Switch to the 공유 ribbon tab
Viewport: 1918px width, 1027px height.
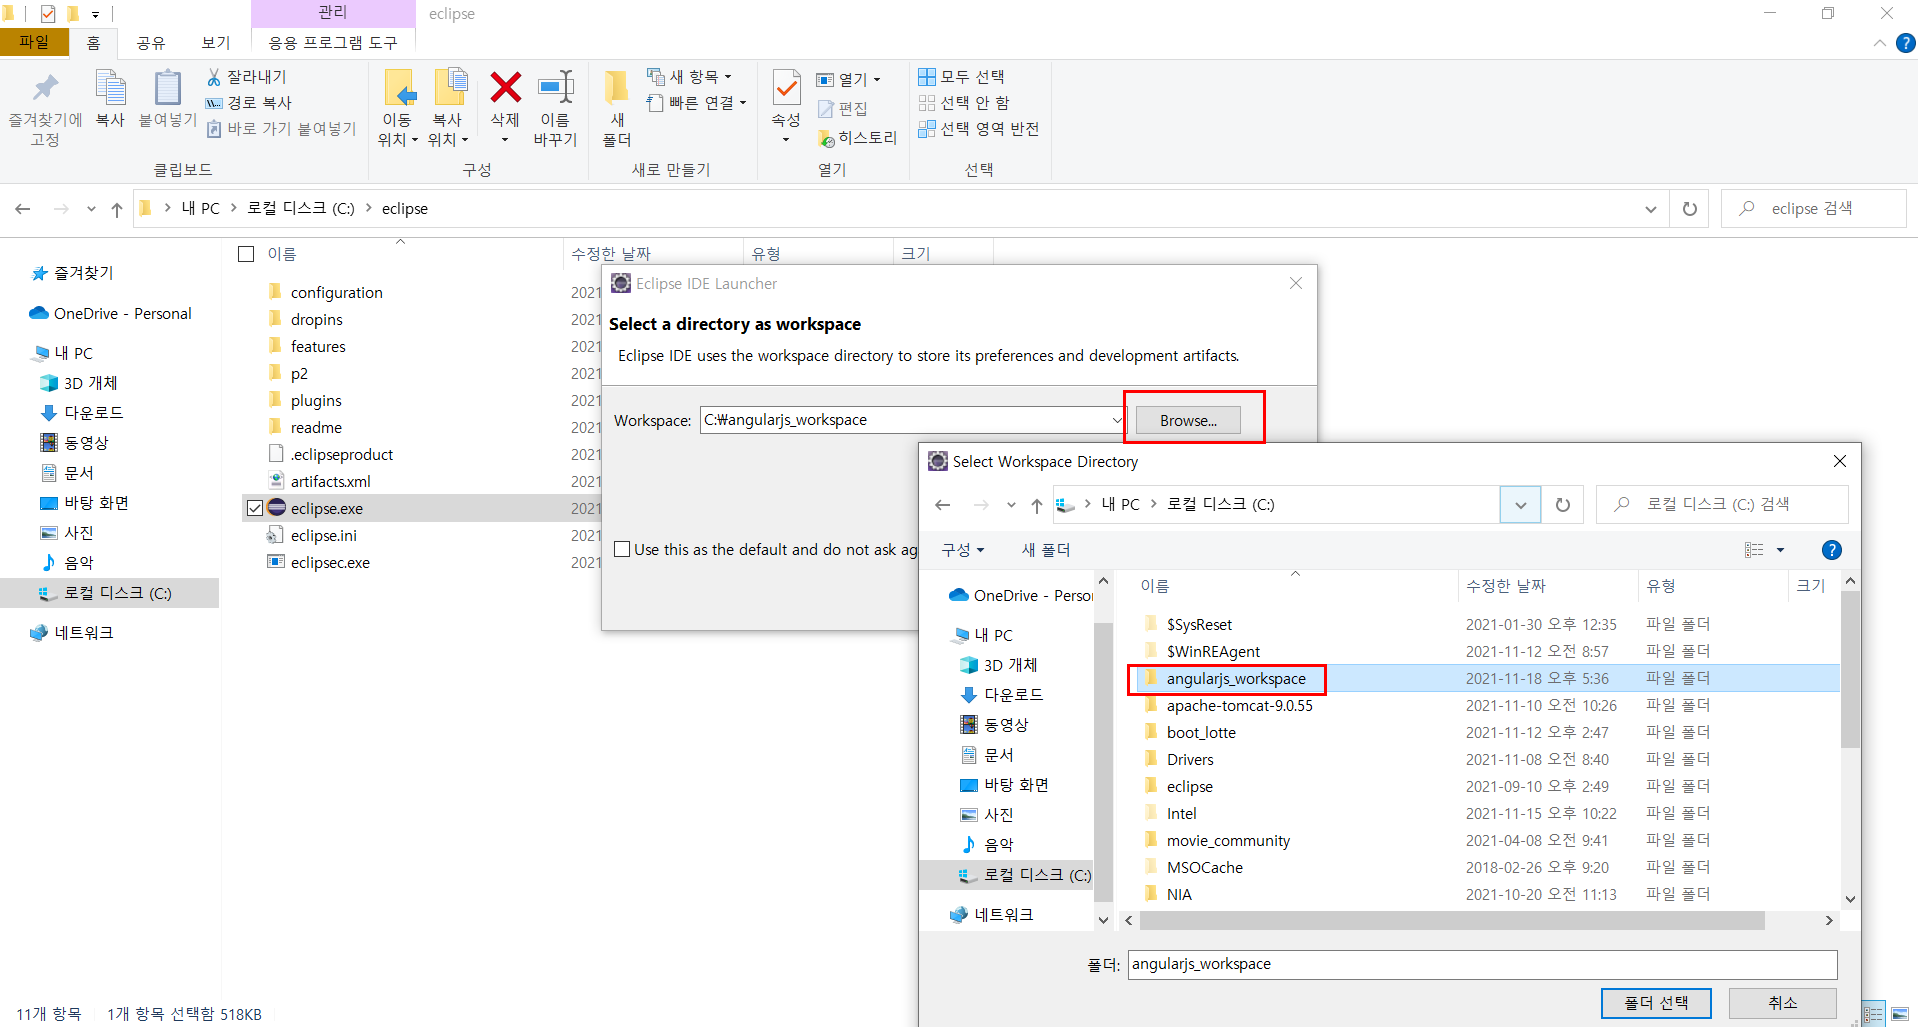coord(151,43)
